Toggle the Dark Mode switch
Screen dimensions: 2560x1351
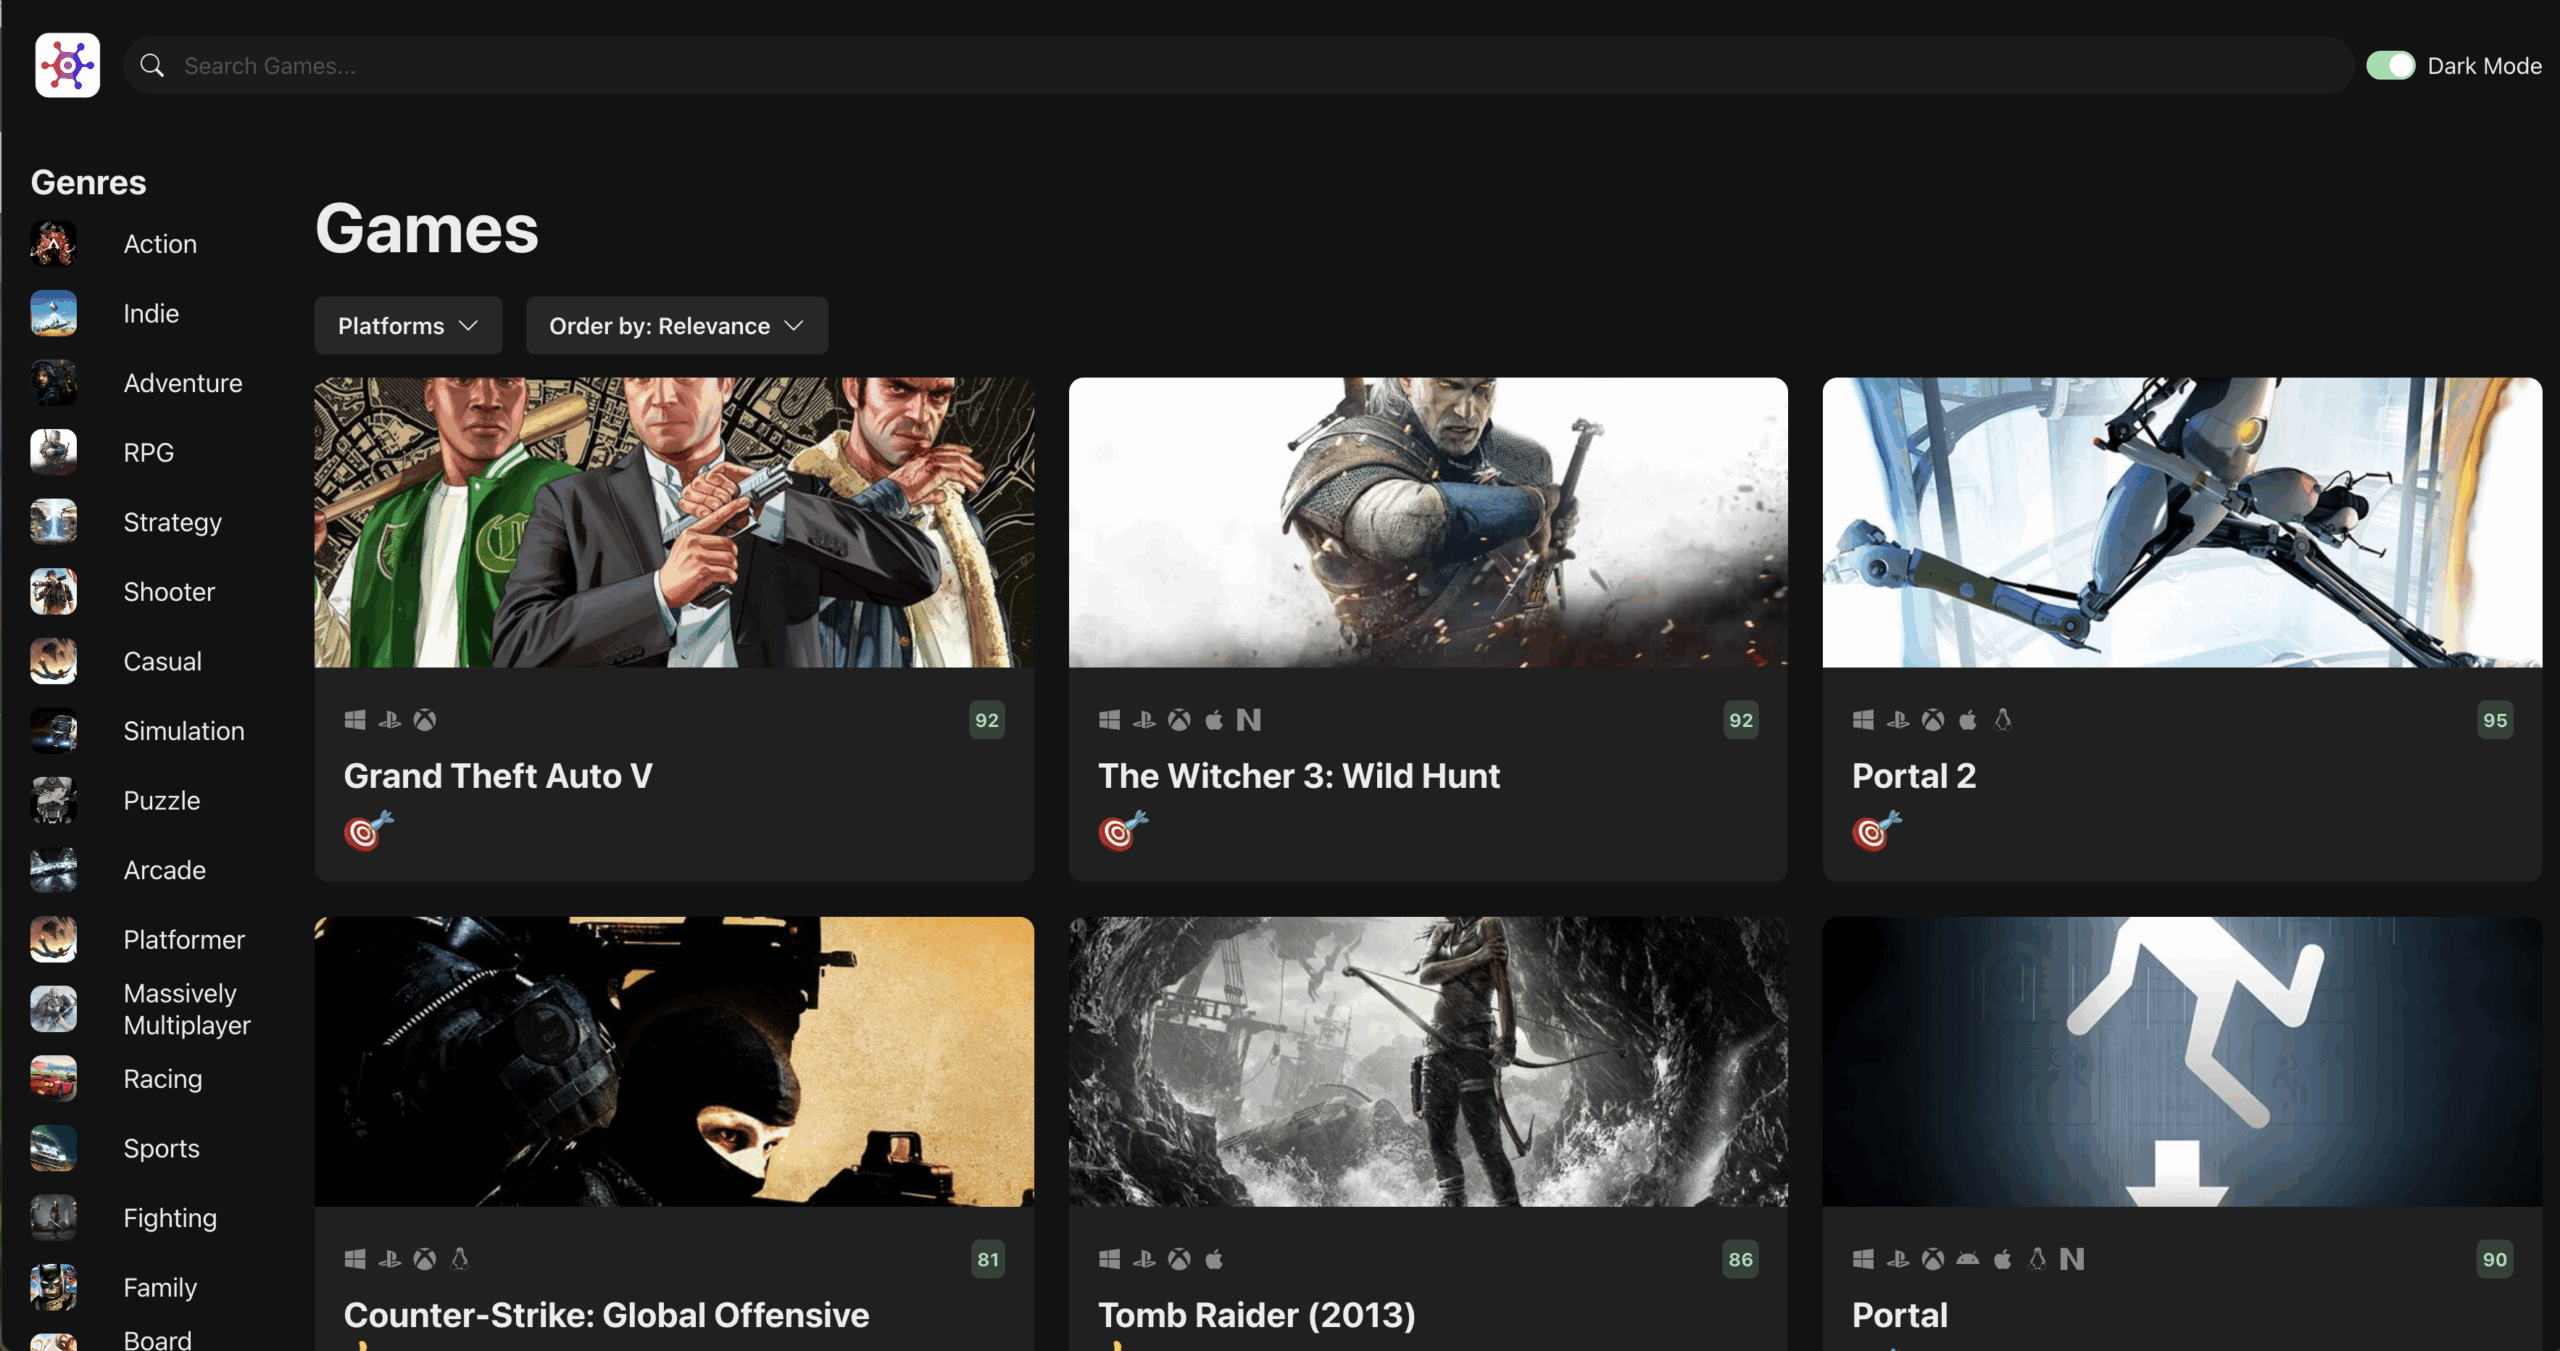(2390, 66)
